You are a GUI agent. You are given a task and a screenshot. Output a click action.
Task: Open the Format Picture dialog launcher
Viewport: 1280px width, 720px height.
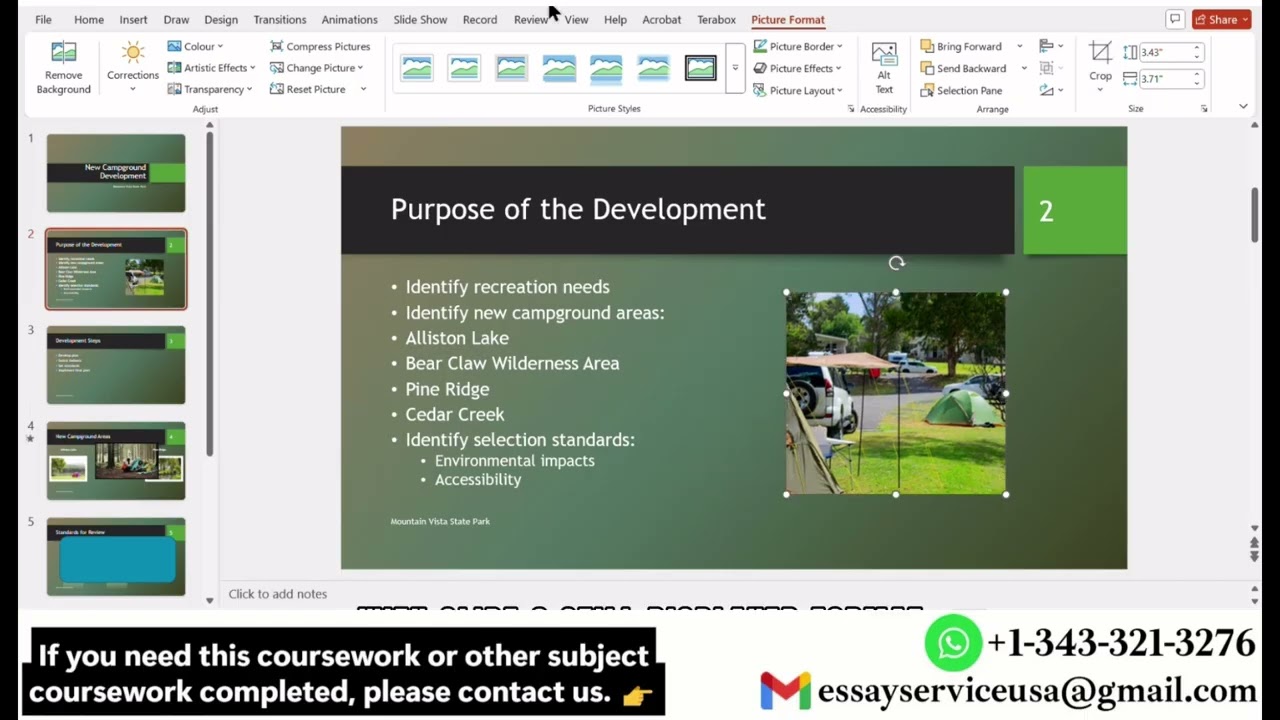point(851,109)
